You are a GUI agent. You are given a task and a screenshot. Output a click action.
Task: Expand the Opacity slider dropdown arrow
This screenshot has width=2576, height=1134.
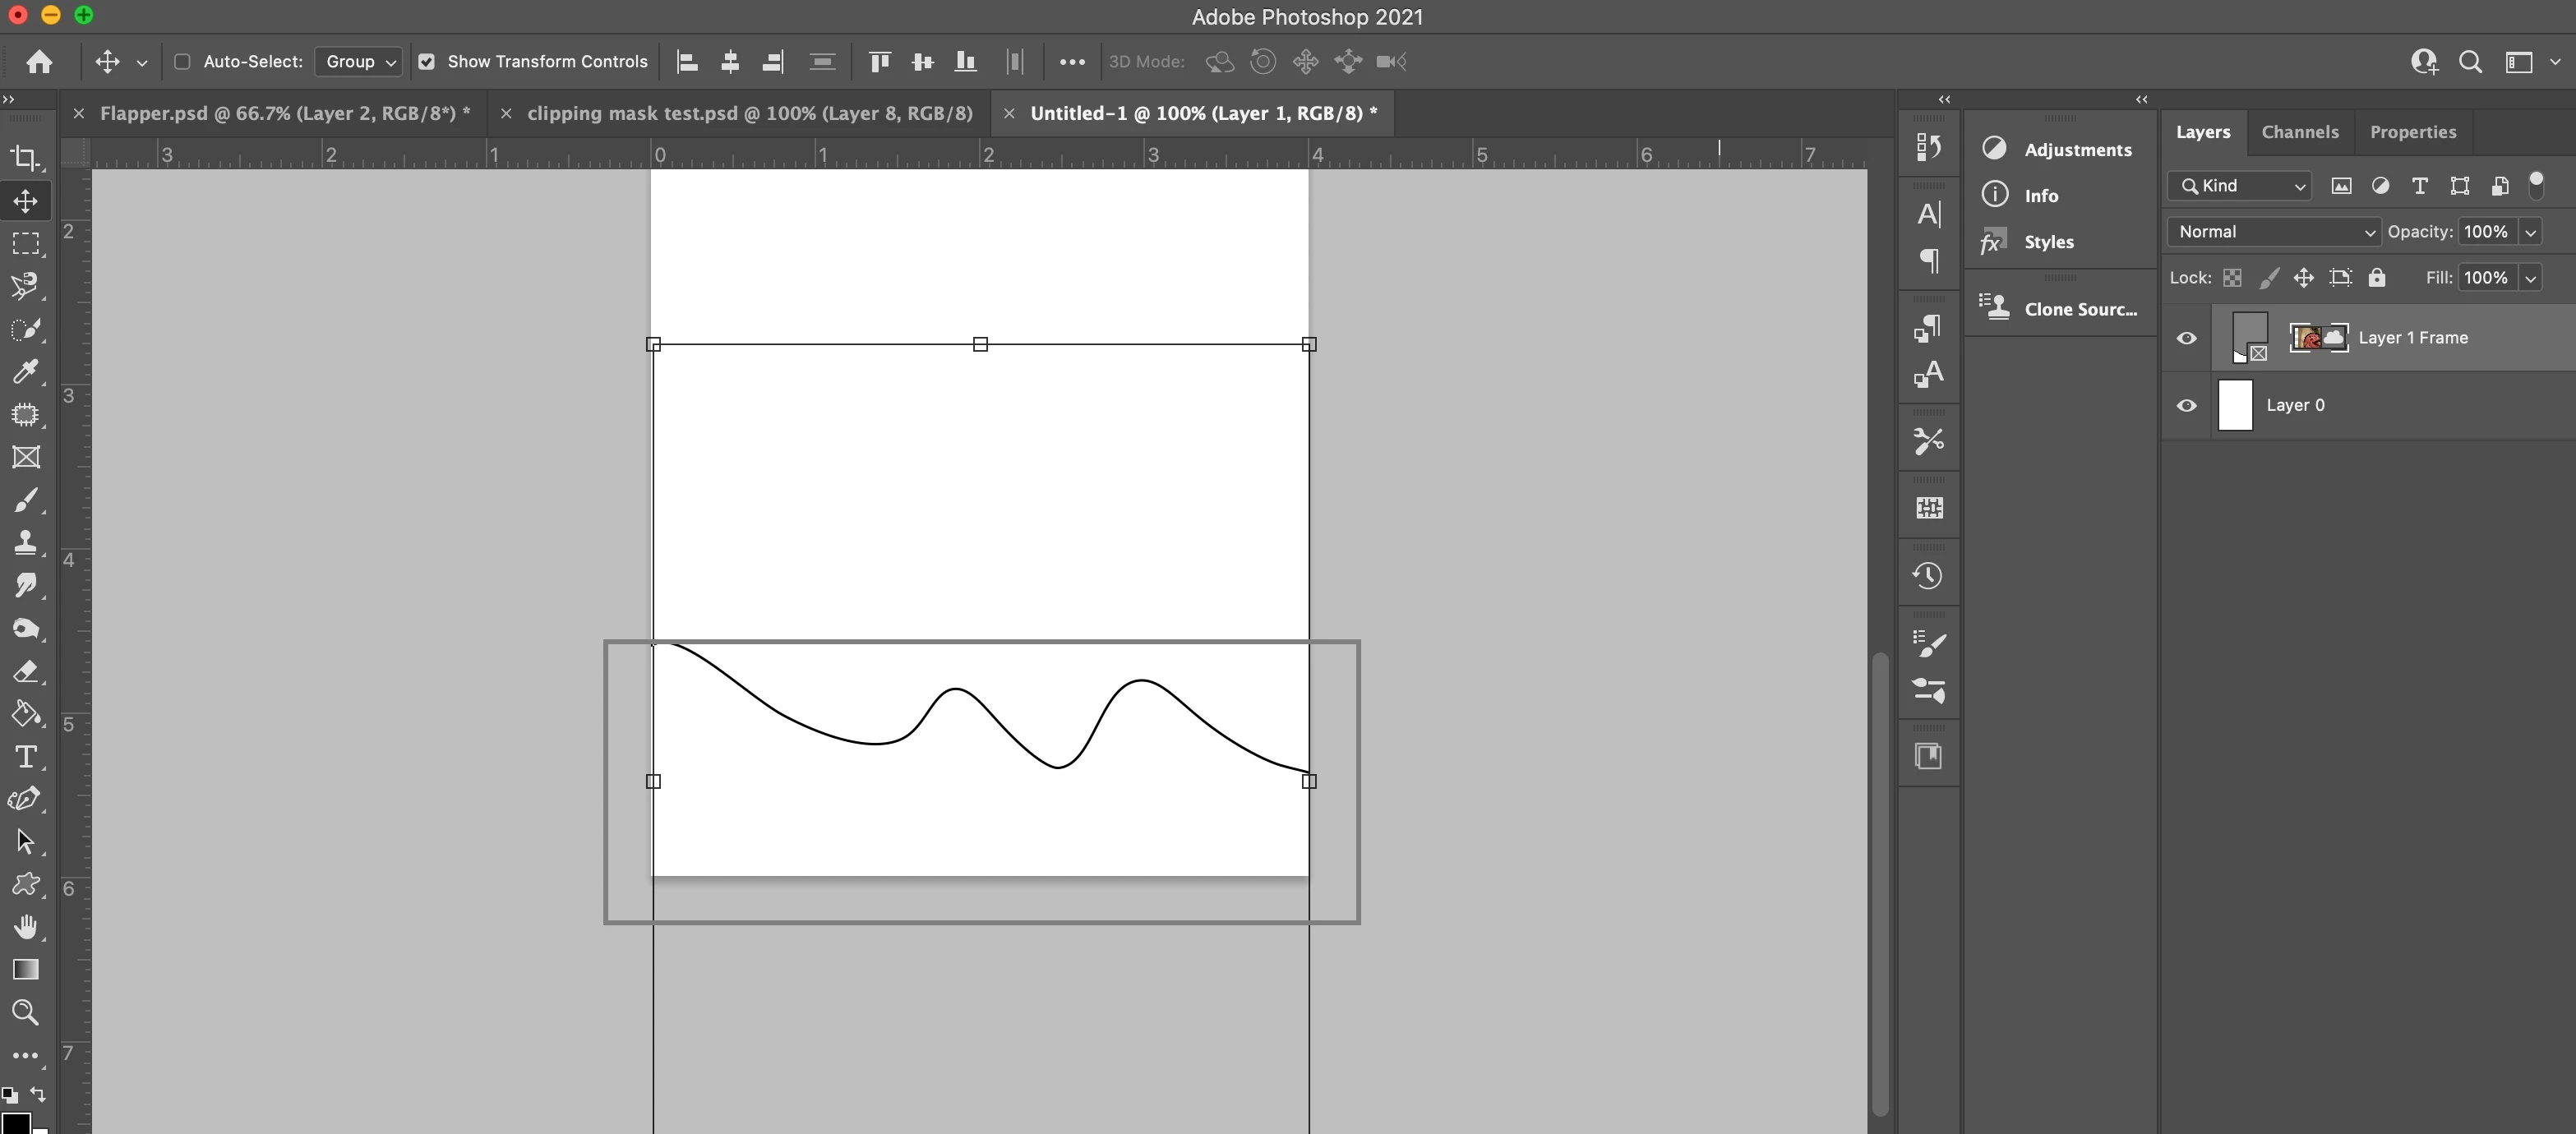pos(2531,232)
